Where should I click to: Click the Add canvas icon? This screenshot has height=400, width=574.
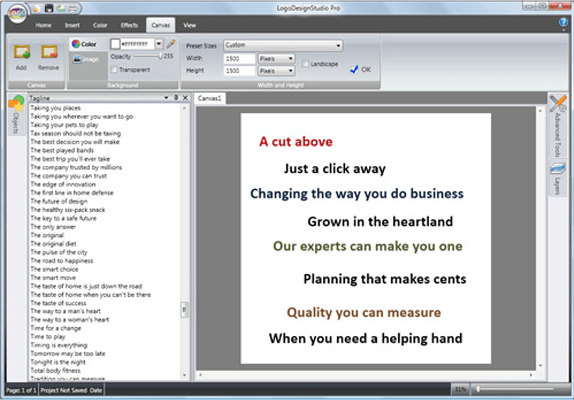22,52
